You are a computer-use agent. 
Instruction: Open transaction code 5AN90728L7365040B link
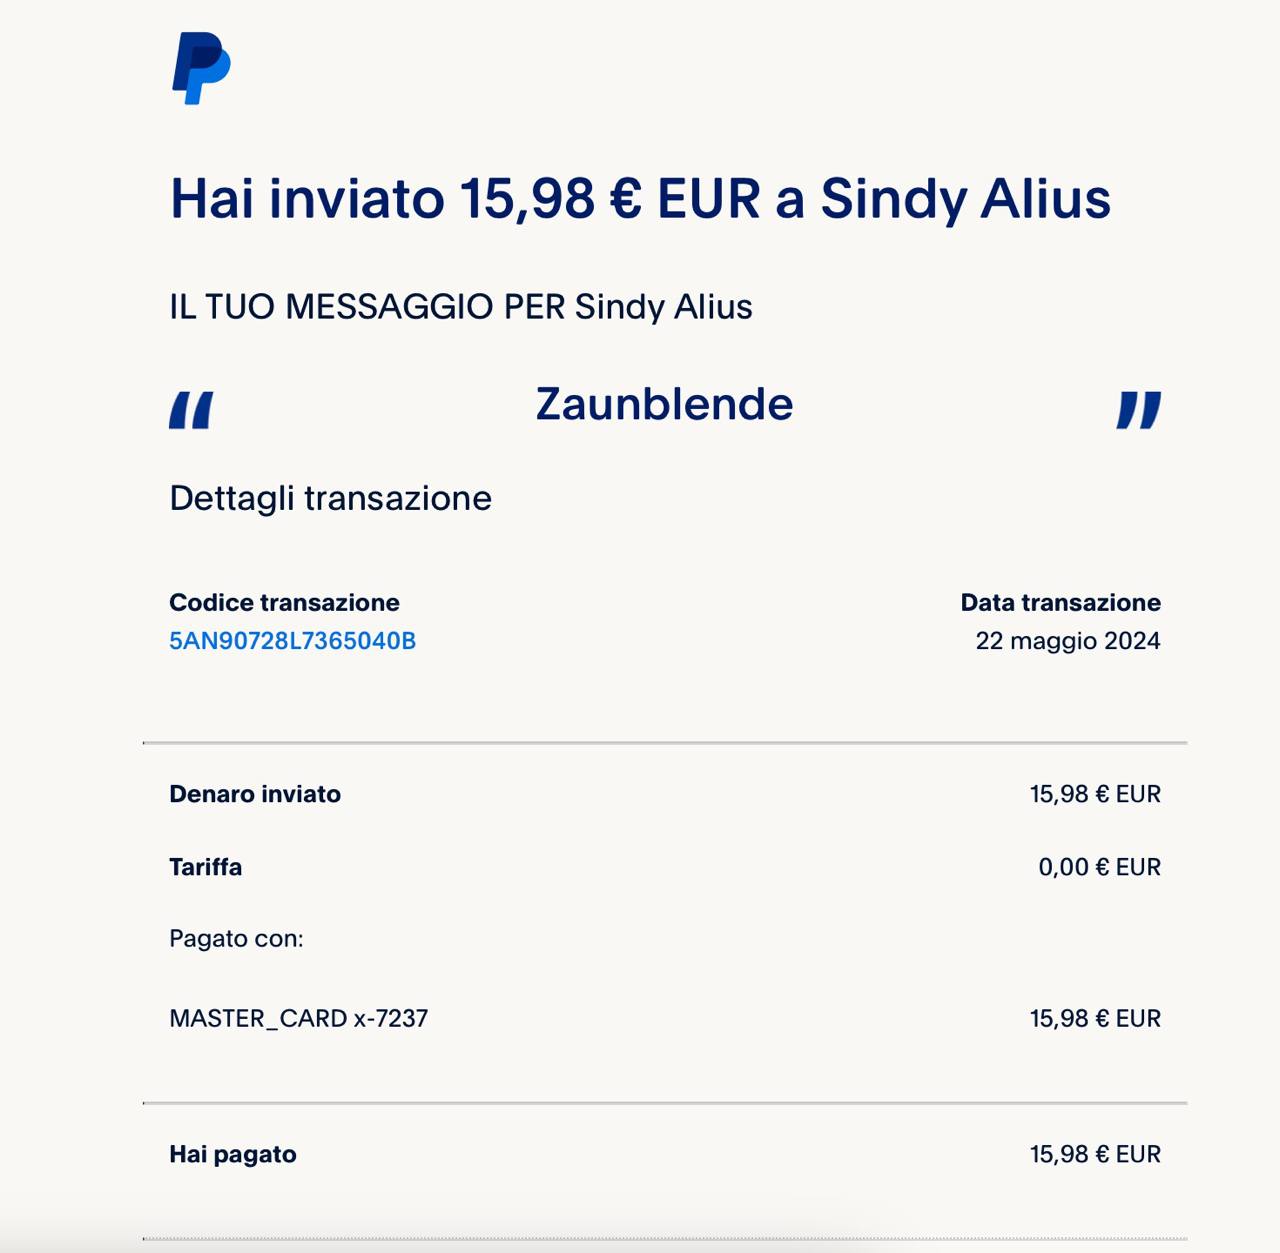(292, 641)
